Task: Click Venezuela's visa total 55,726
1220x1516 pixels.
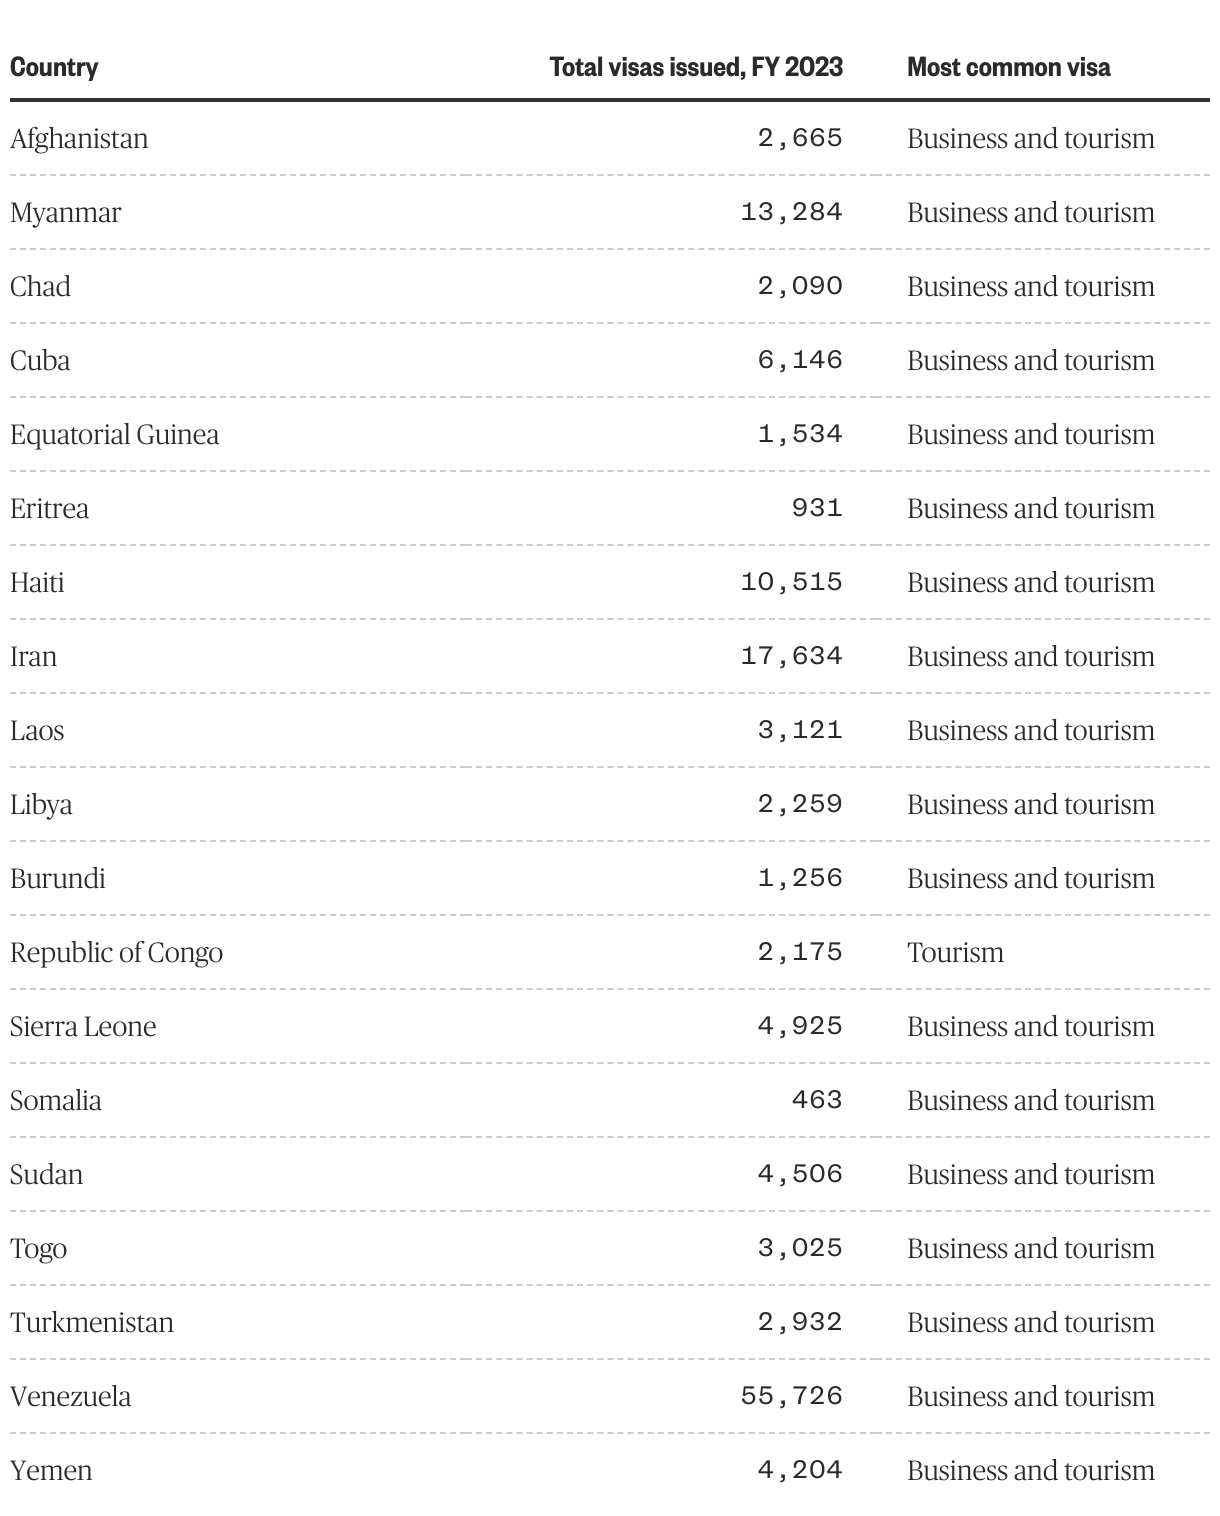Action: tap(791, 1396)
